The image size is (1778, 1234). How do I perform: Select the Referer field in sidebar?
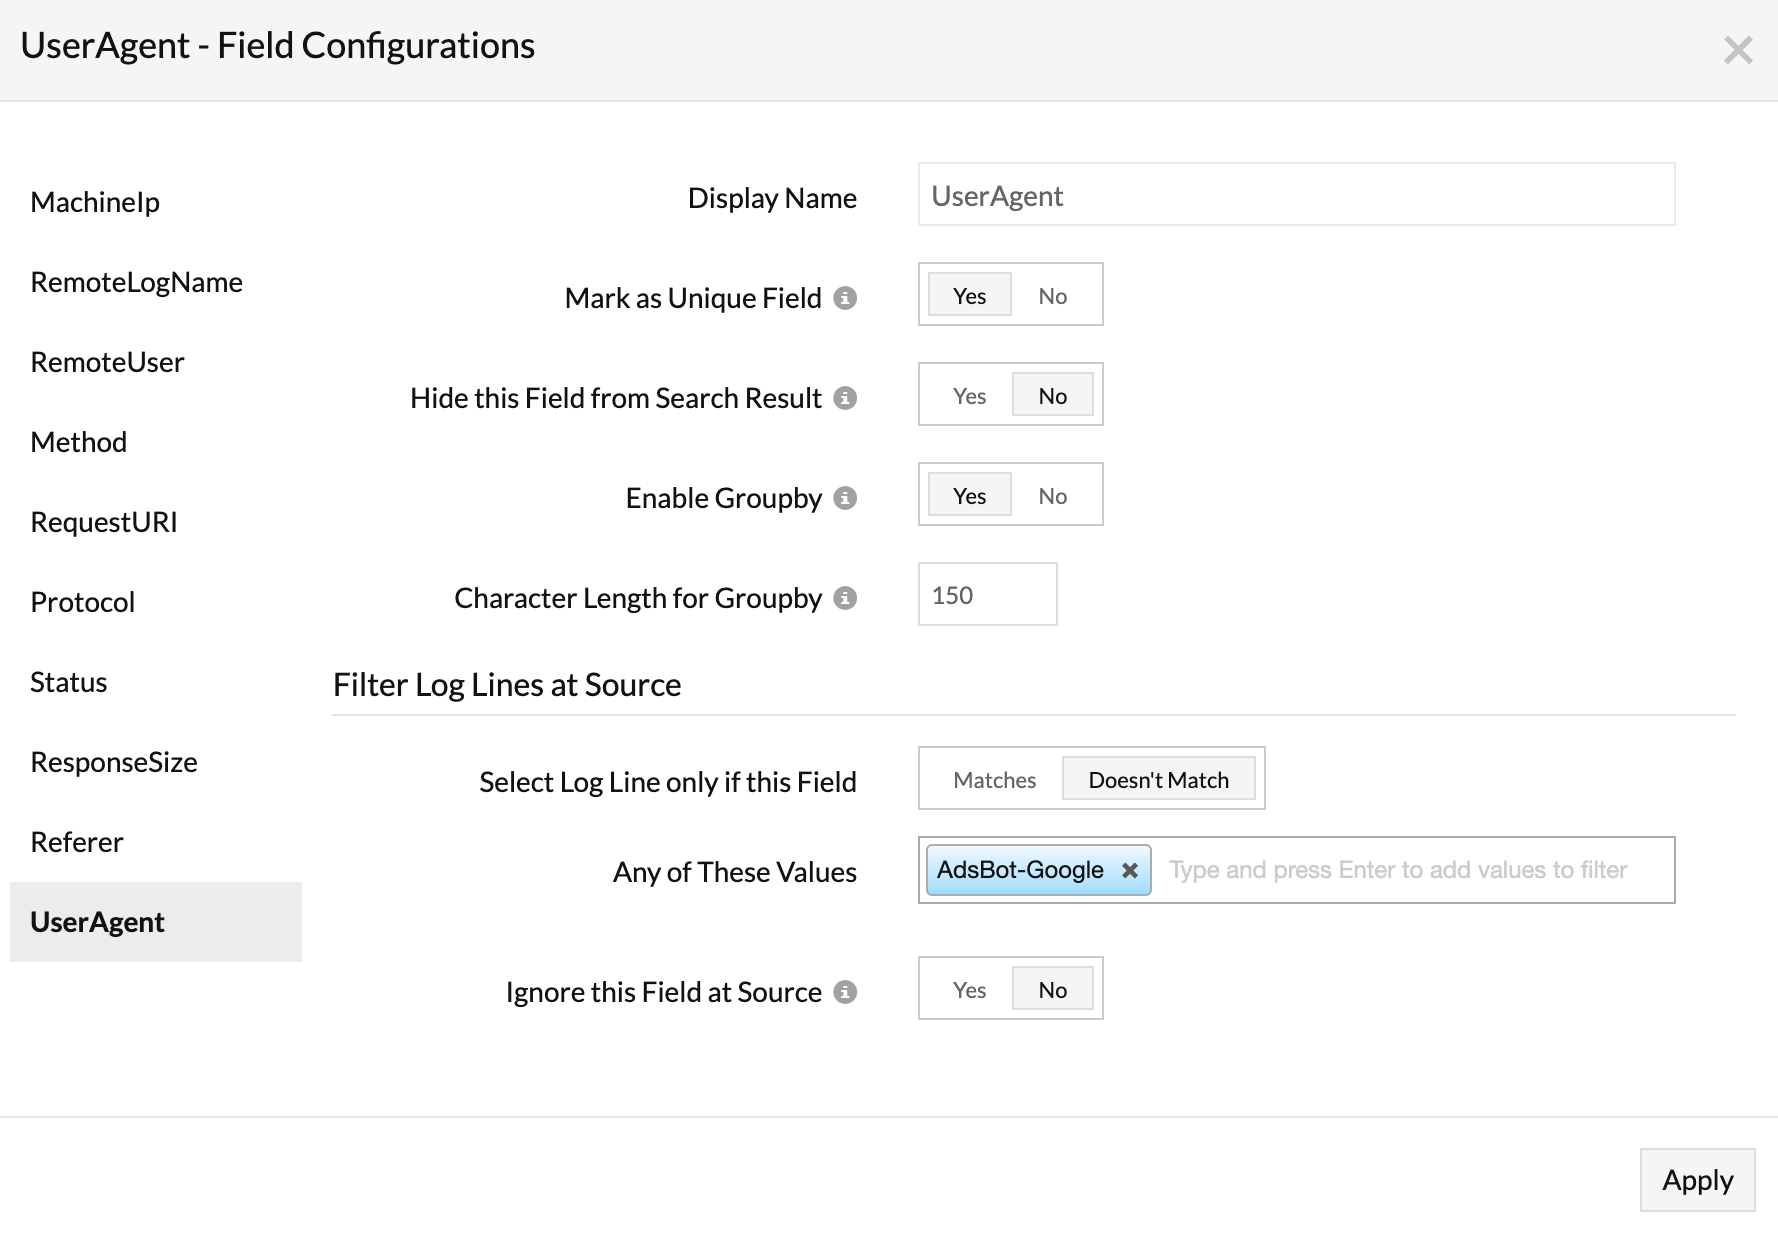coord(77,842)
